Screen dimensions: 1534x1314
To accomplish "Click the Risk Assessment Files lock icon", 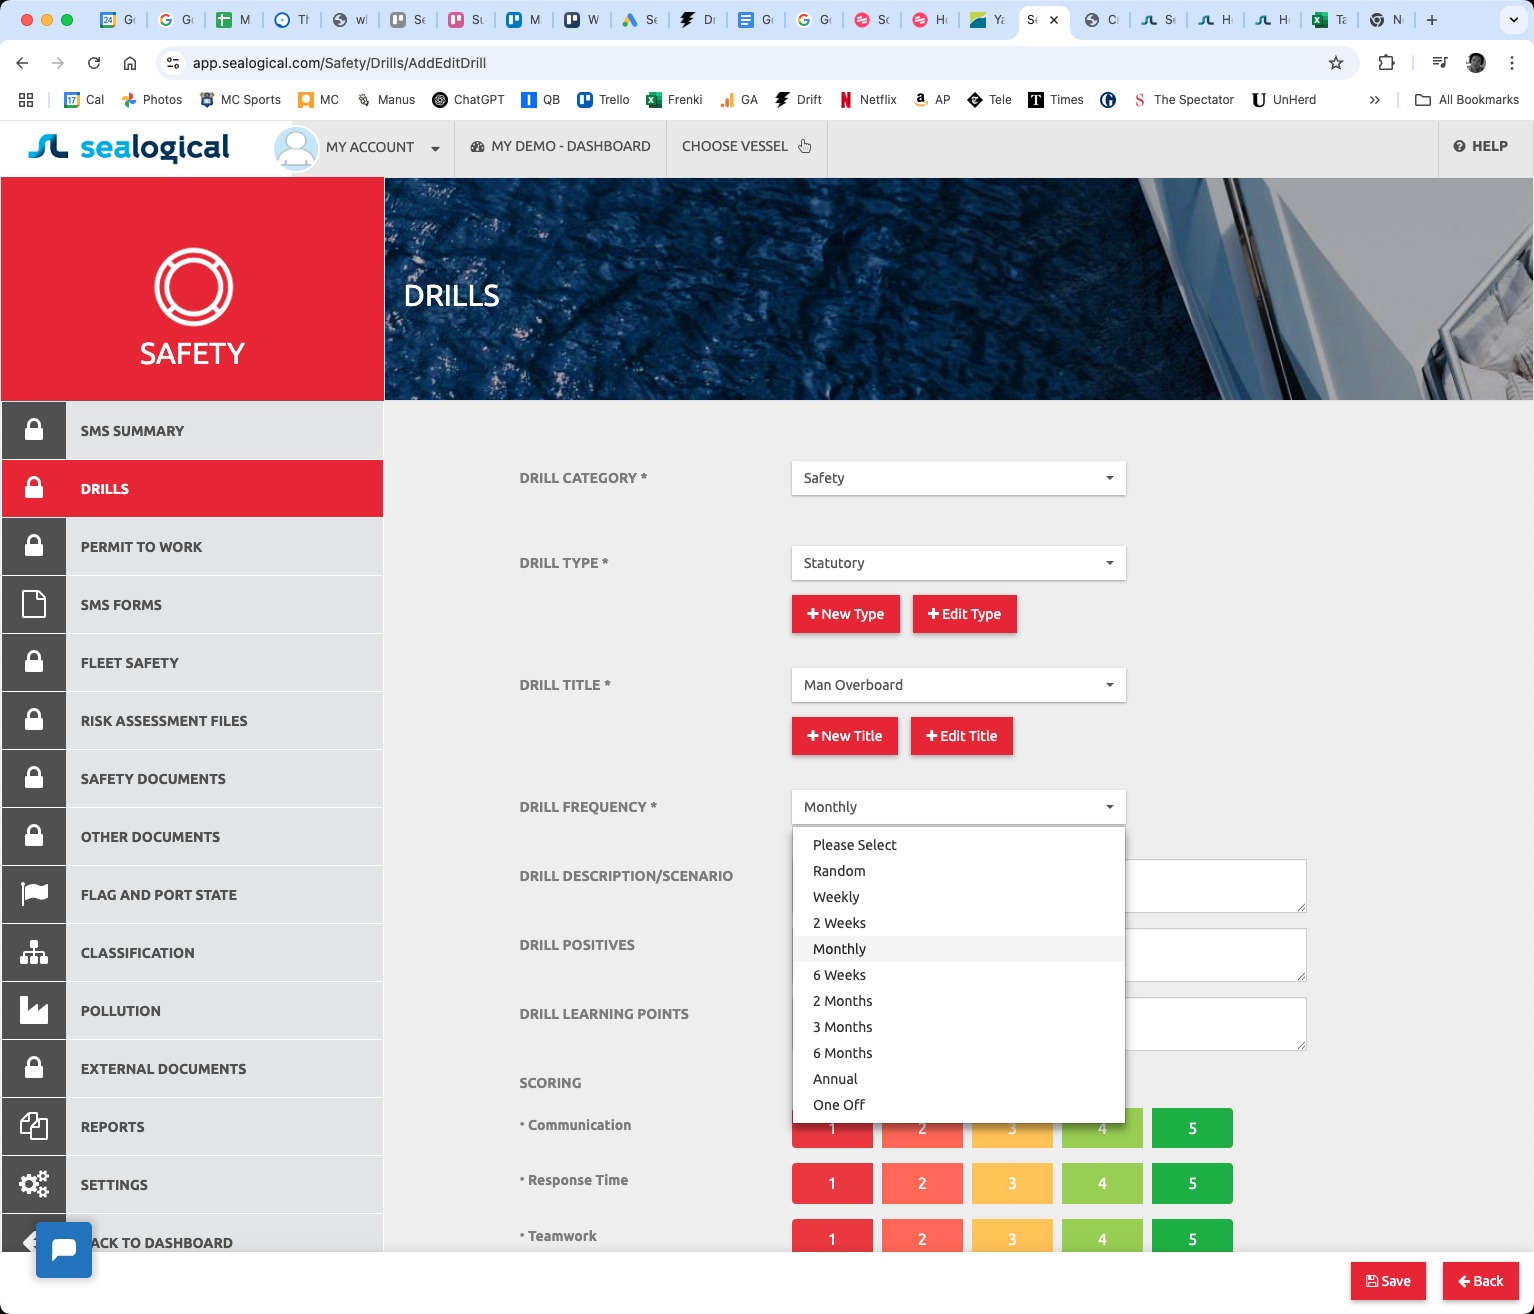I will click(34, 720).
